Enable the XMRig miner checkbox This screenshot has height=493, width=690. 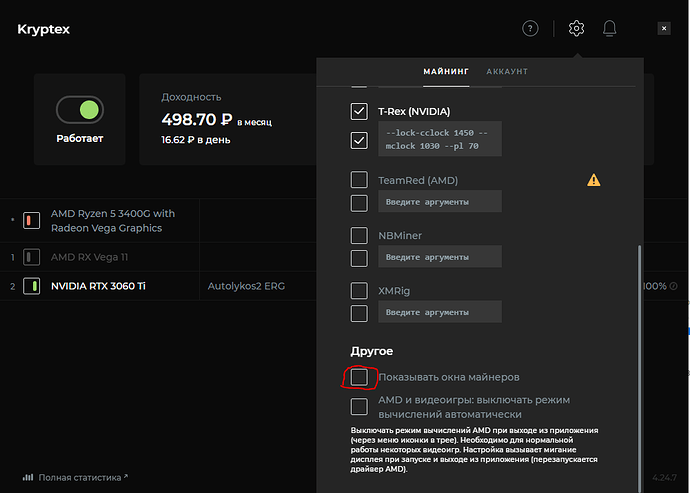[359, 291]
